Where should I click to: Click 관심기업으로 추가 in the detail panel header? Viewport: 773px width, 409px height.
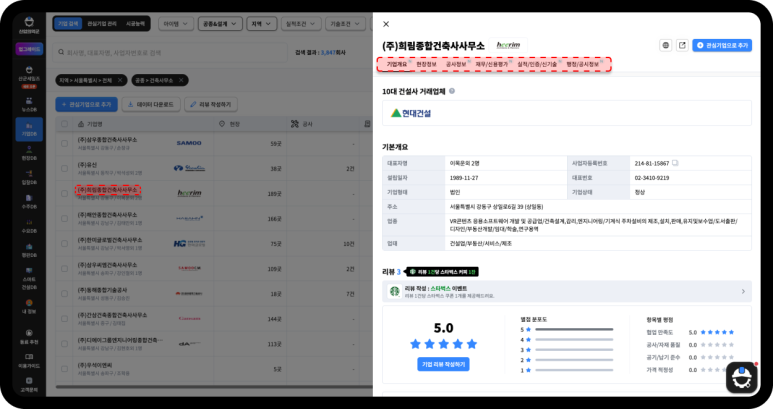722,45
